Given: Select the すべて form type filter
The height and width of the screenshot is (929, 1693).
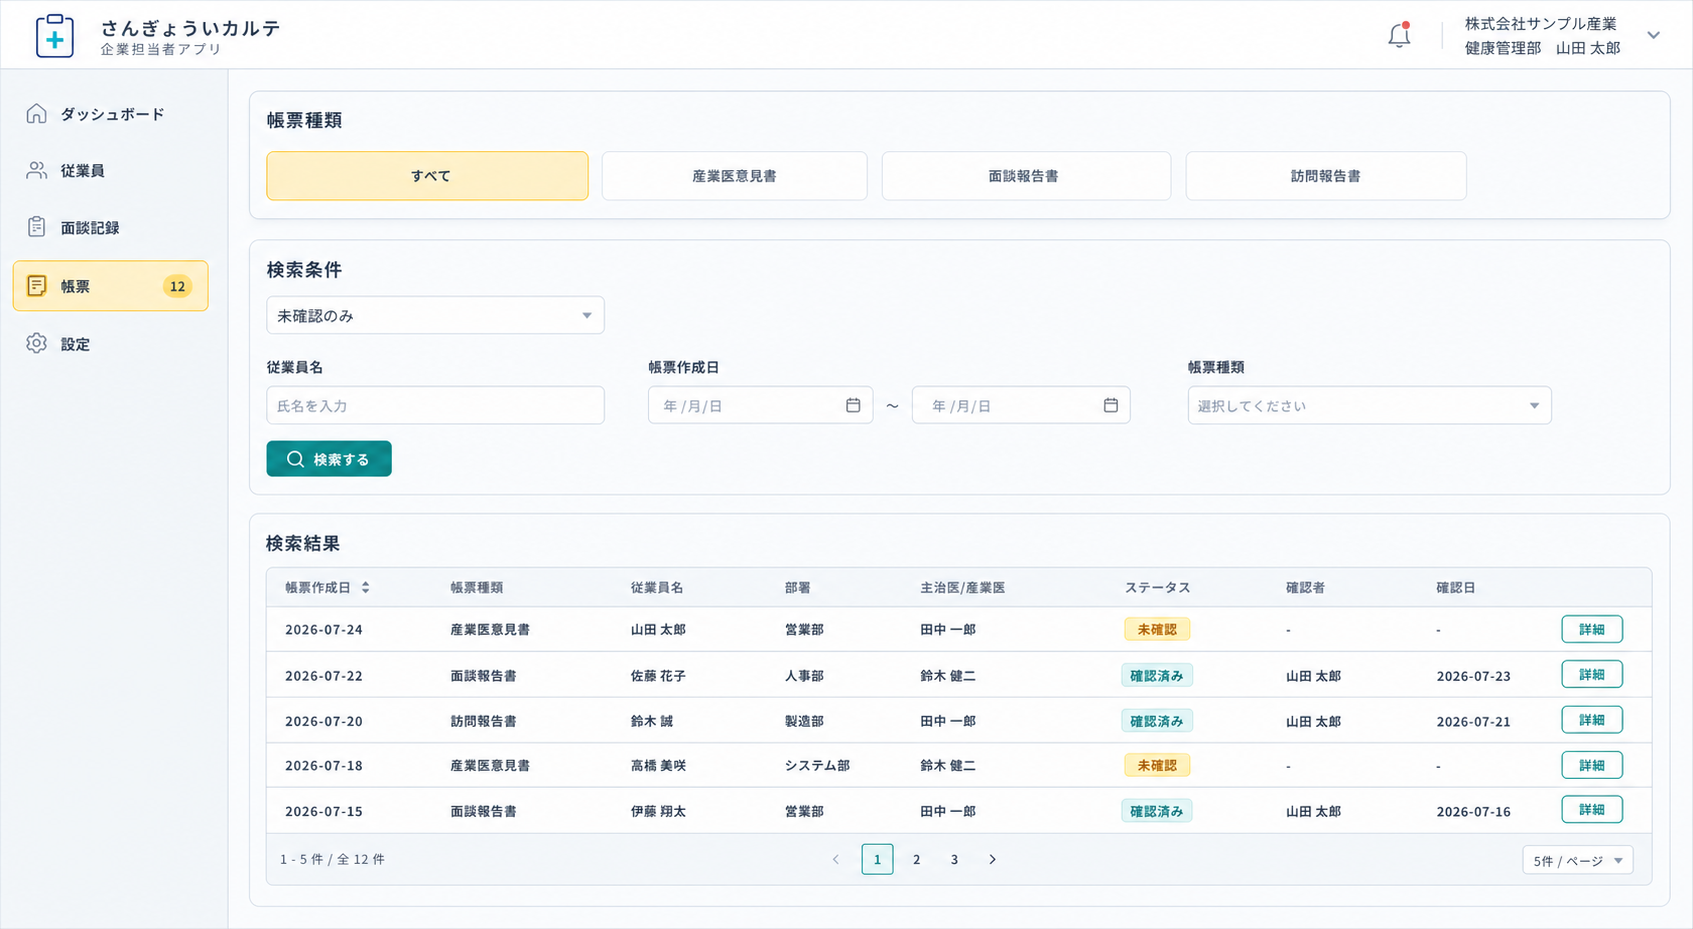Looking at the screenshot, I should (x=427, y=176).
